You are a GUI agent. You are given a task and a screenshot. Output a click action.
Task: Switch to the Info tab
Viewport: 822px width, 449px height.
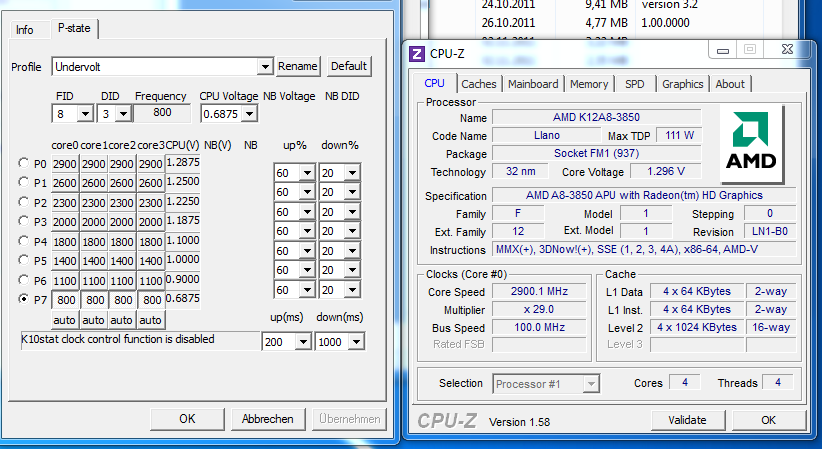[25, 30]
